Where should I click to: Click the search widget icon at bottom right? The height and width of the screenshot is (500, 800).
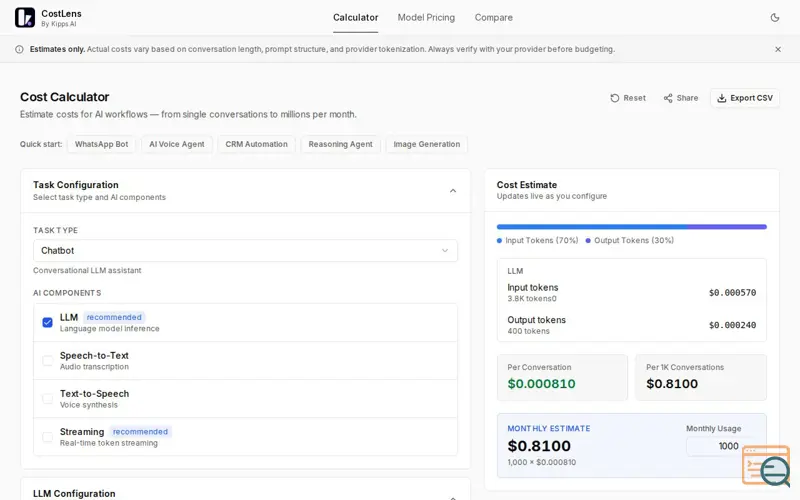(767, 465)
